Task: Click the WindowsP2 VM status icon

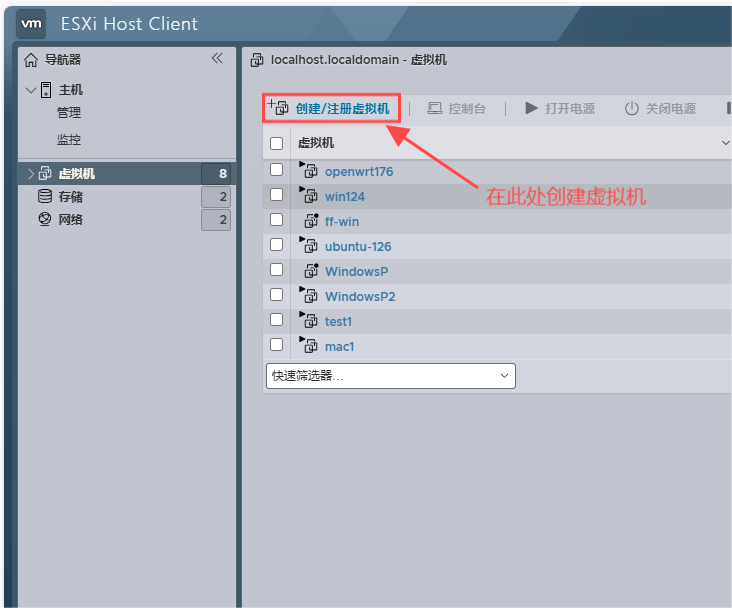Action: point(309,295)
